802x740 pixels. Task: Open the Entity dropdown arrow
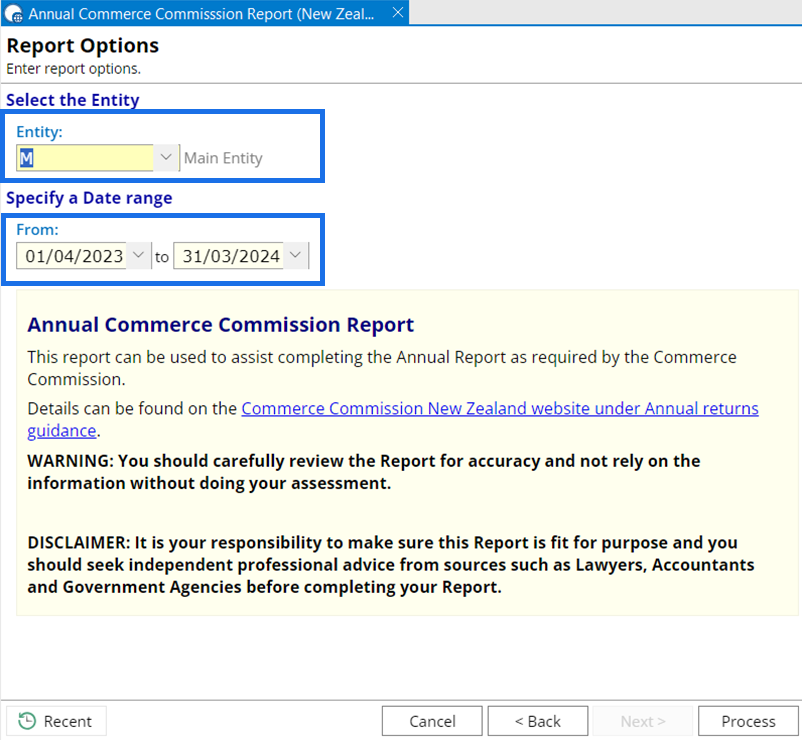[166, 158]
